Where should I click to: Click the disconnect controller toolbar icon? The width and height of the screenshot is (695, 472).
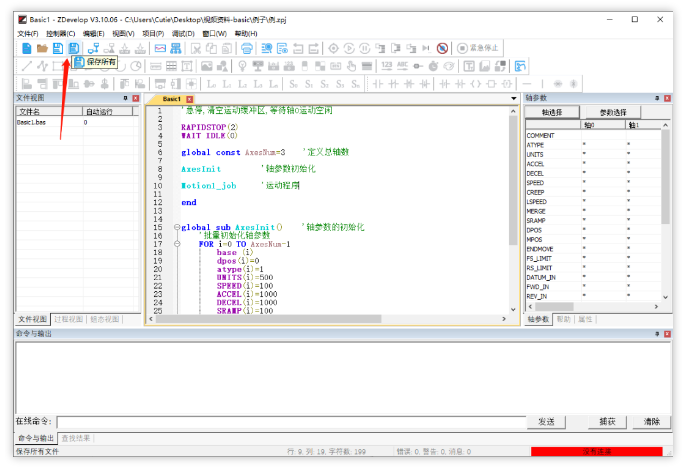(x=109, y=48)
